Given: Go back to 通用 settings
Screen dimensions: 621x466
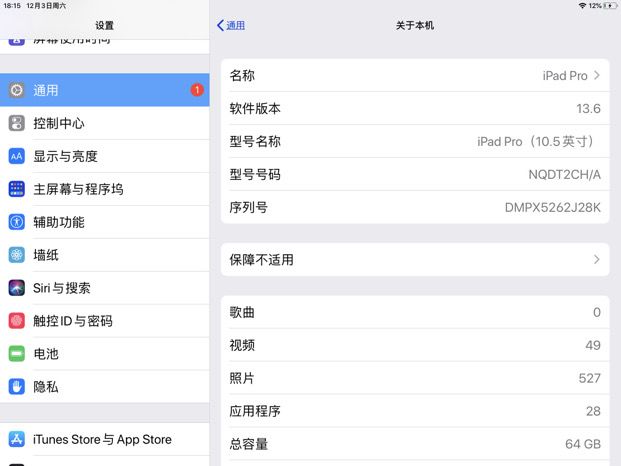Looking at the screenshot, I should click(231, 26).
